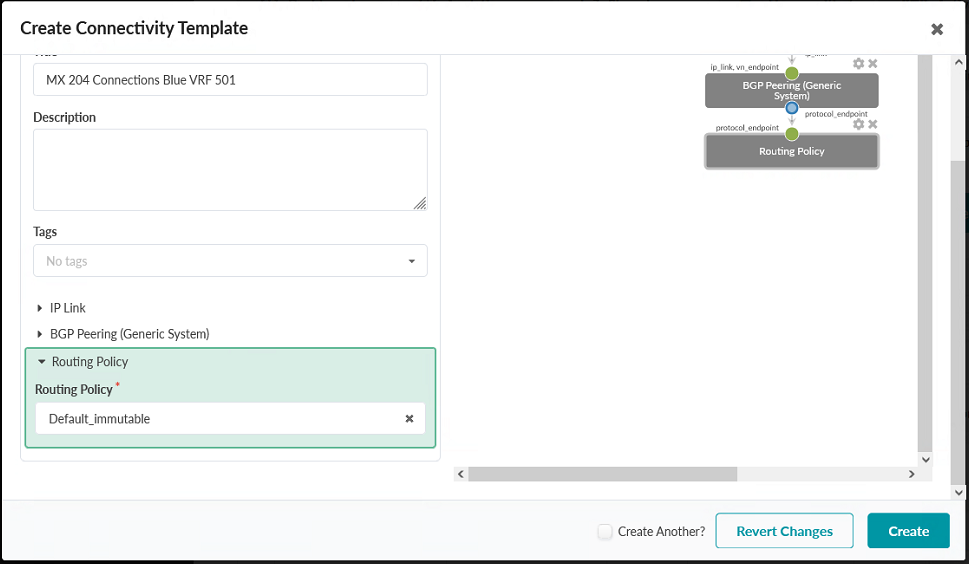Click into the Description text area
969x564 pixels.
tap(230, 169)
